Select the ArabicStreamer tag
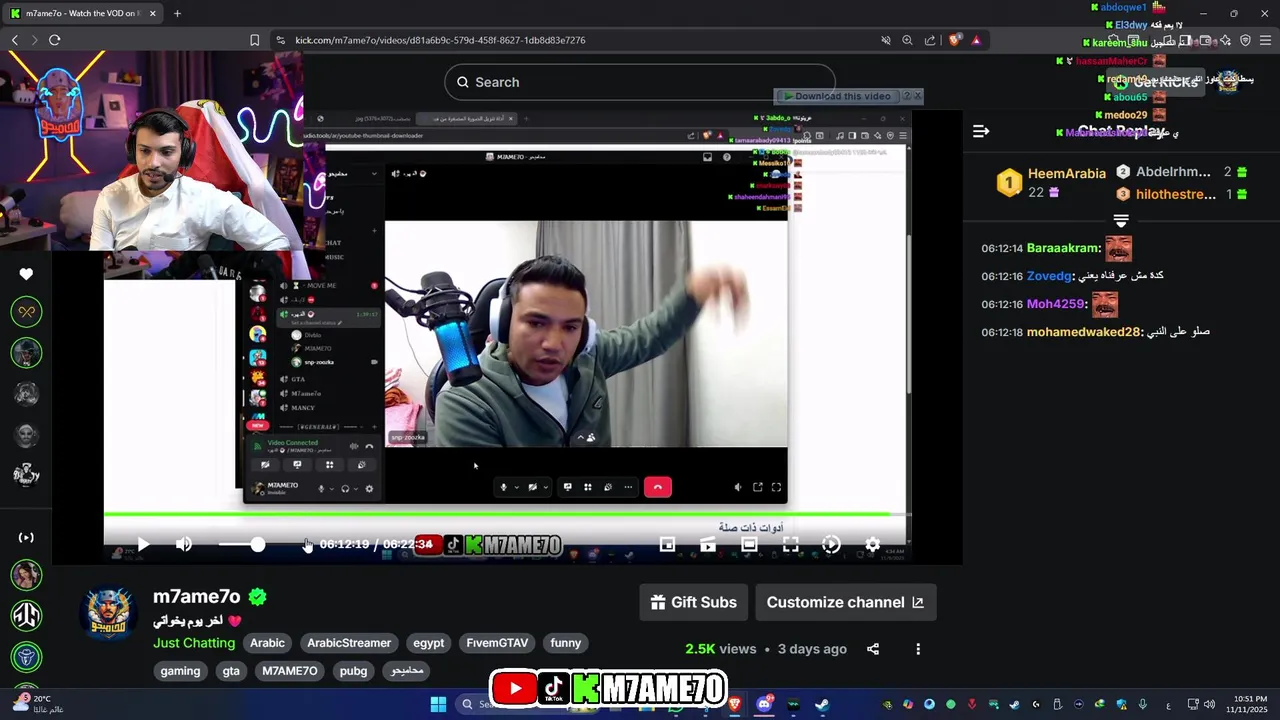Viewport: 1280px width, 720px height. pyautogui.click(x=349, y=643)
